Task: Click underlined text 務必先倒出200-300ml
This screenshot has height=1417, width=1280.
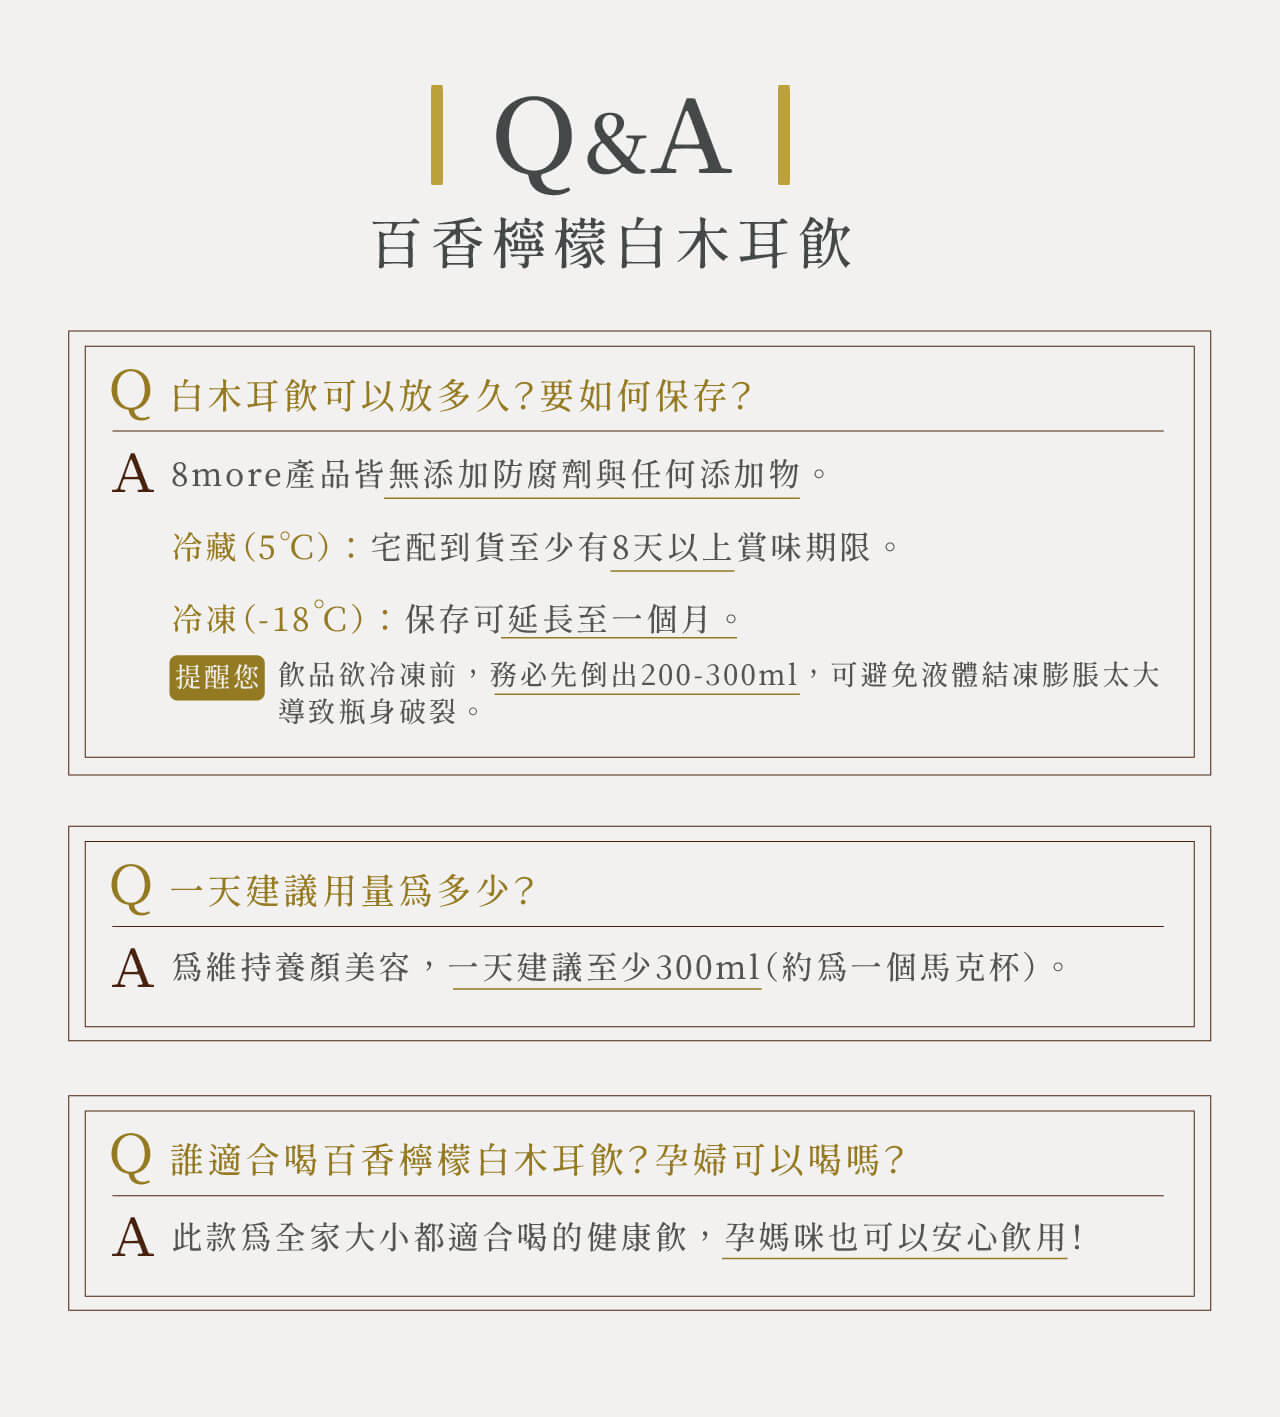Action: coord(645,675)
